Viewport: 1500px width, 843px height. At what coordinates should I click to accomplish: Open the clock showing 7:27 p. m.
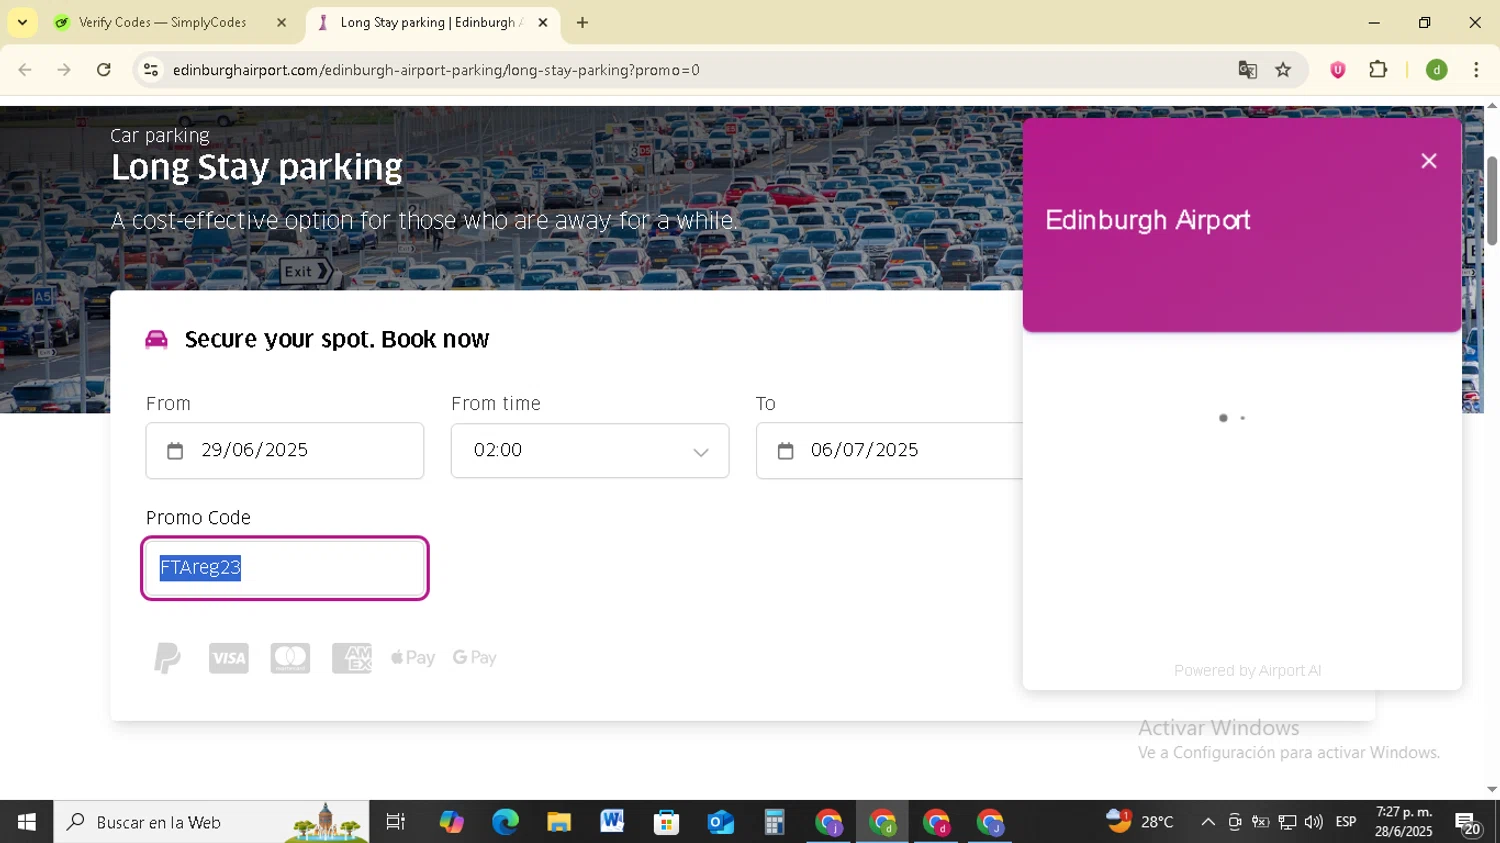pos(1404,822)
